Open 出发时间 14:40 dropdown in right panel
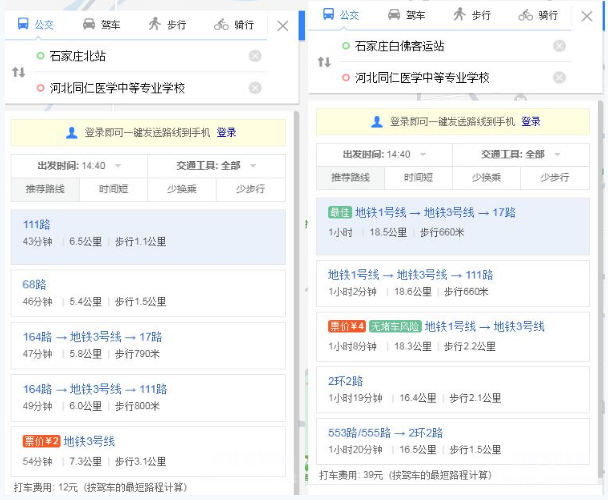Image resolution: width=608 pixels, height=500 pixels. (x=384, y=155)
